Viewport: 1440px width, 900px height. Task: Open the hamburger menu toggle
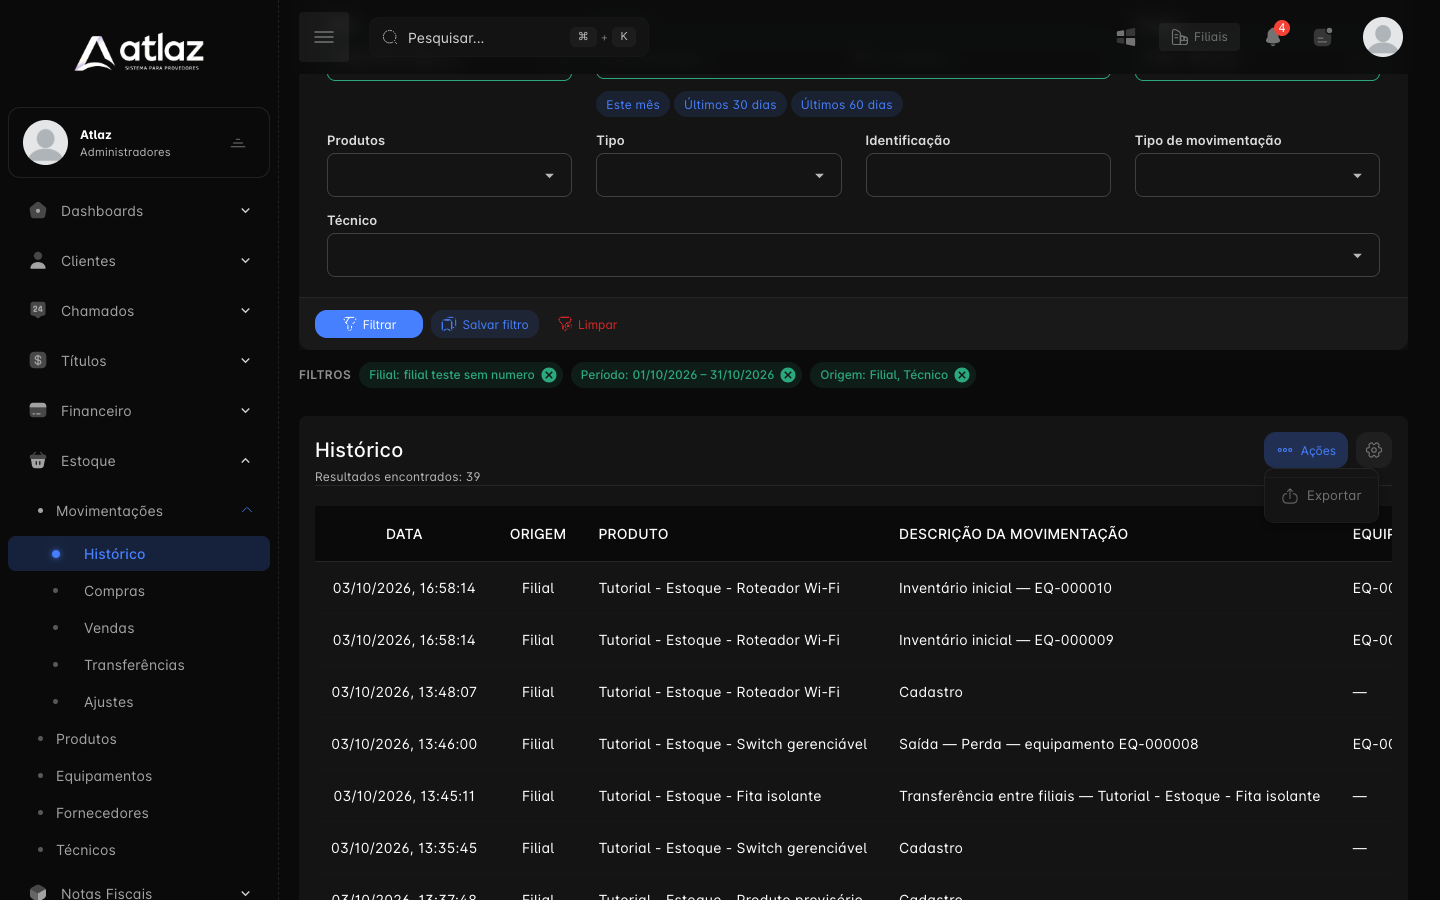coord(323,37)
